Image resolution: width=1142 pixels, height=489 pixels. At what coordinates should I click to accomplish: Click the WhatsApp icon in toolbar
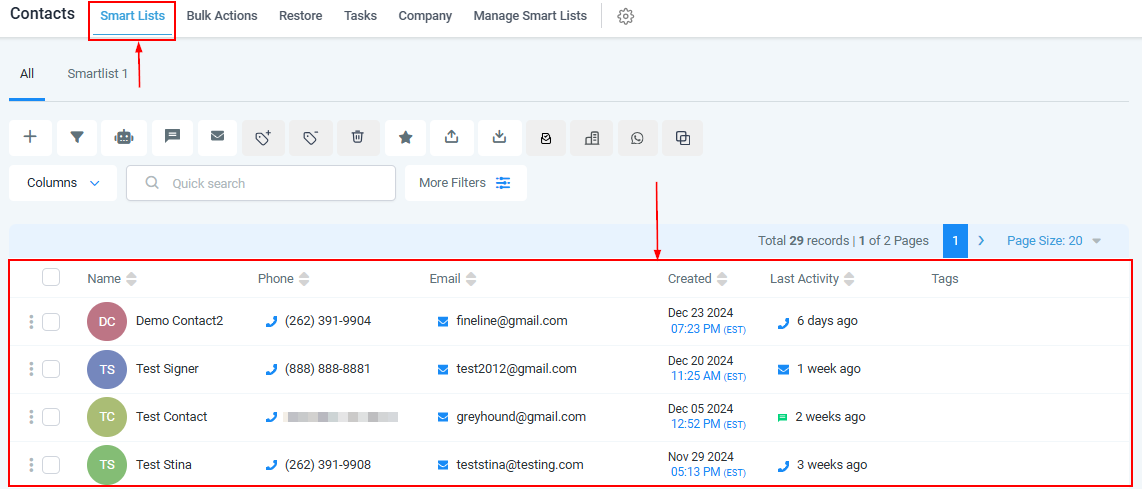[638, 137]
